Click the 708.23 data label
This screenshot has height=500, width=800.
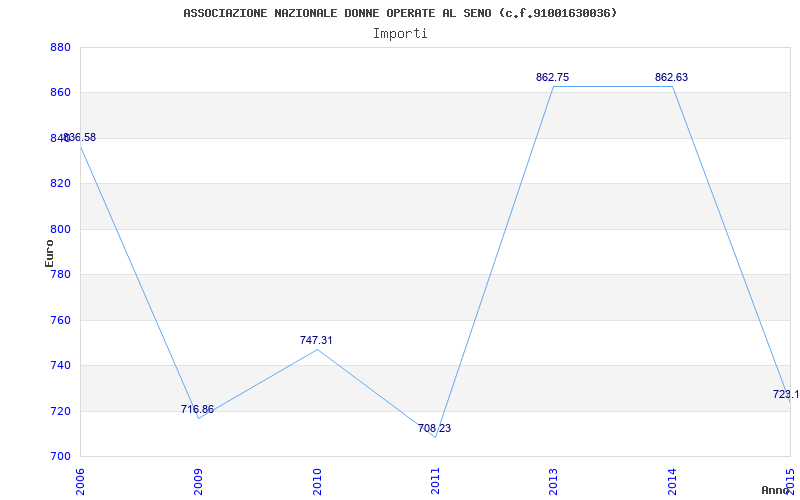[434, 429]
